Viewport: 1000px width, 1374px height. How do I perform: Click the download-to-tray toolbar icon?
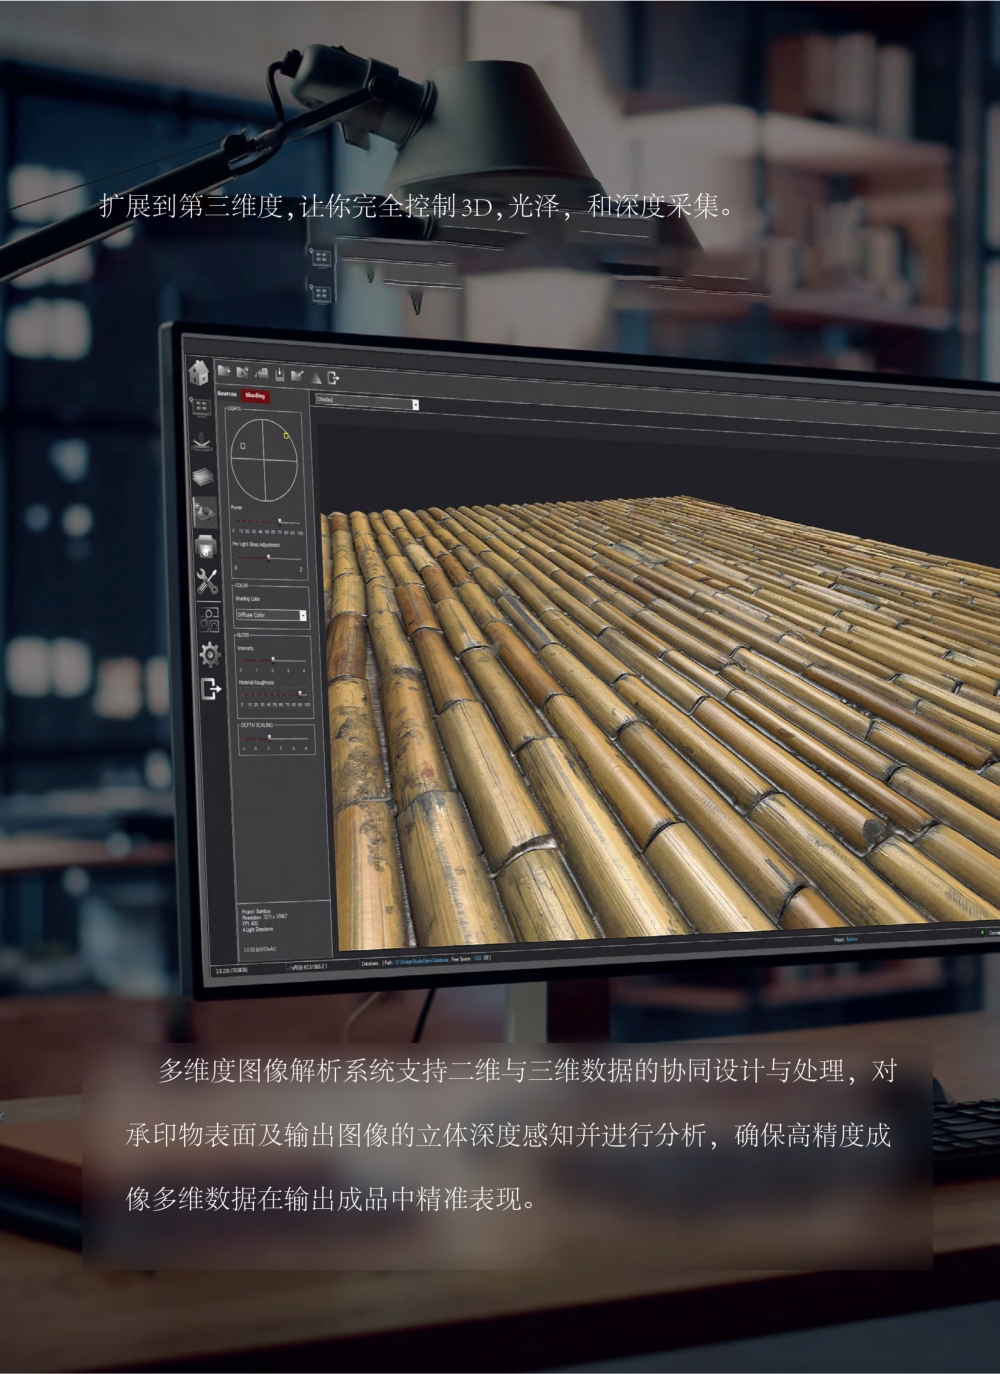(280, 376)
